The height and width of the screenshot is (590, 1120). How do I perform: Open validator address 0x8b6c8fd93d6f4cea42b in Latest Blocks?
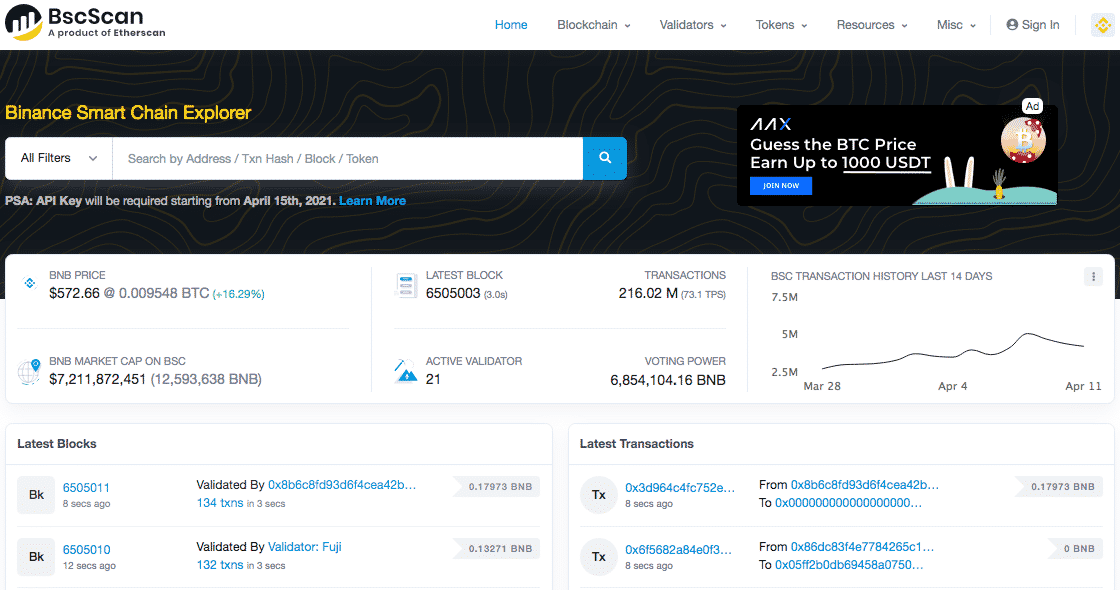342,485
